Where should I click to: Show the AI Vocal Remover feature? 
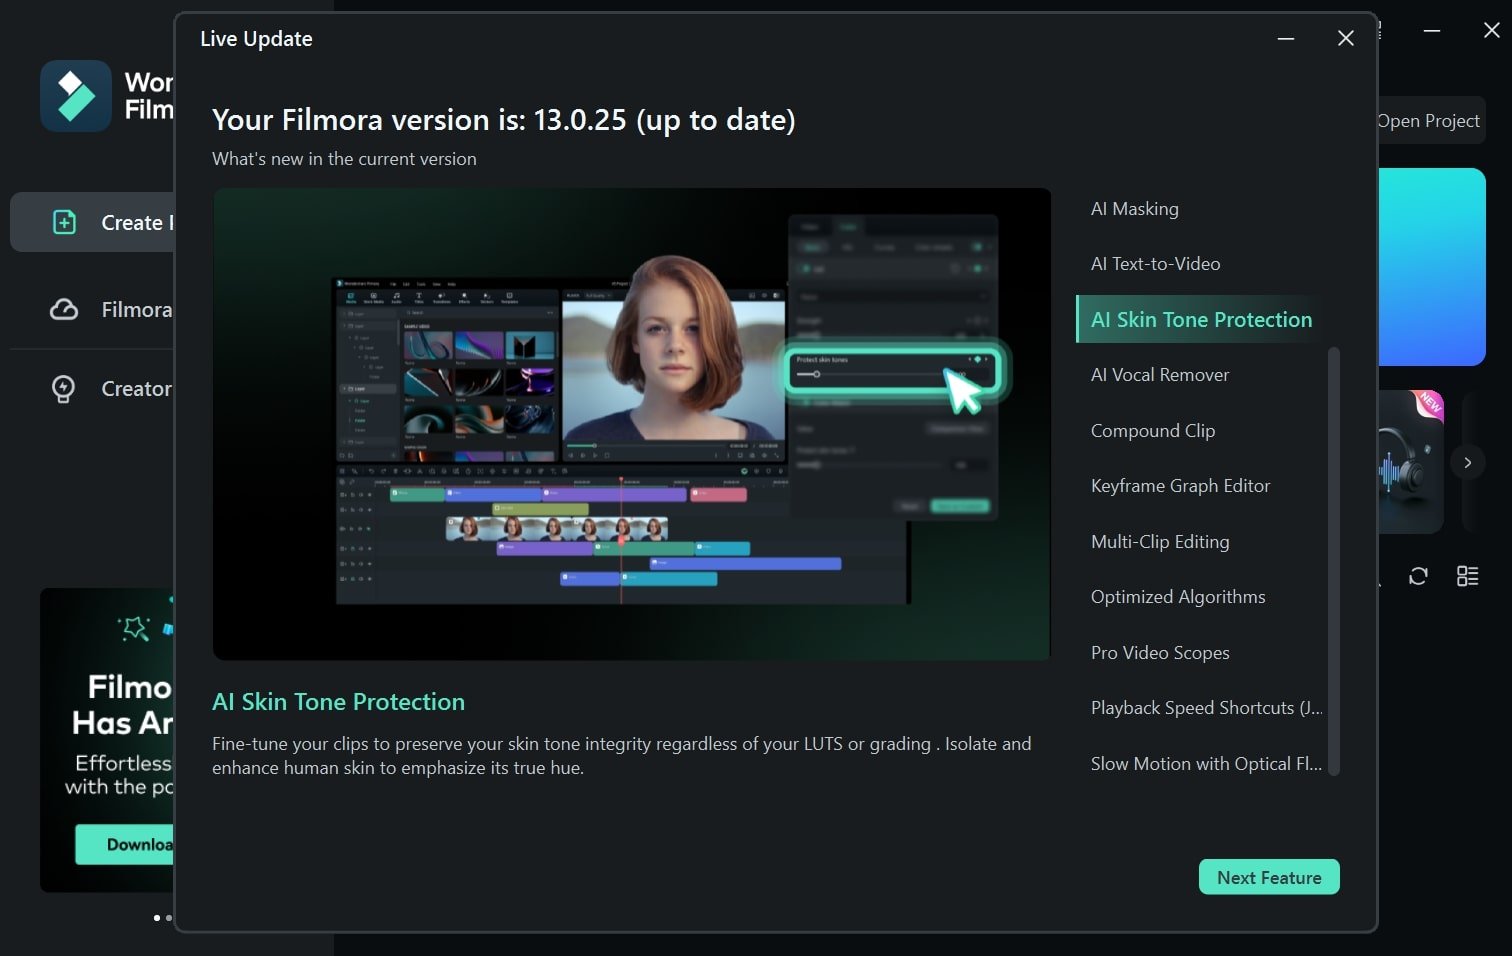[x=1159, y=375]
